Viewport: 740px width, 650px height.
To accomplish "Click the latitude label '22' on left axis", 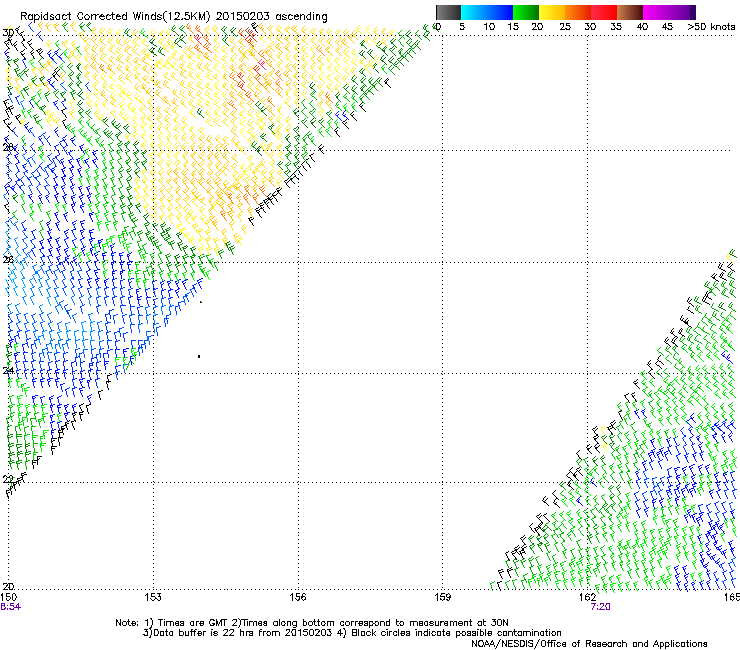I will click(8, 479).
